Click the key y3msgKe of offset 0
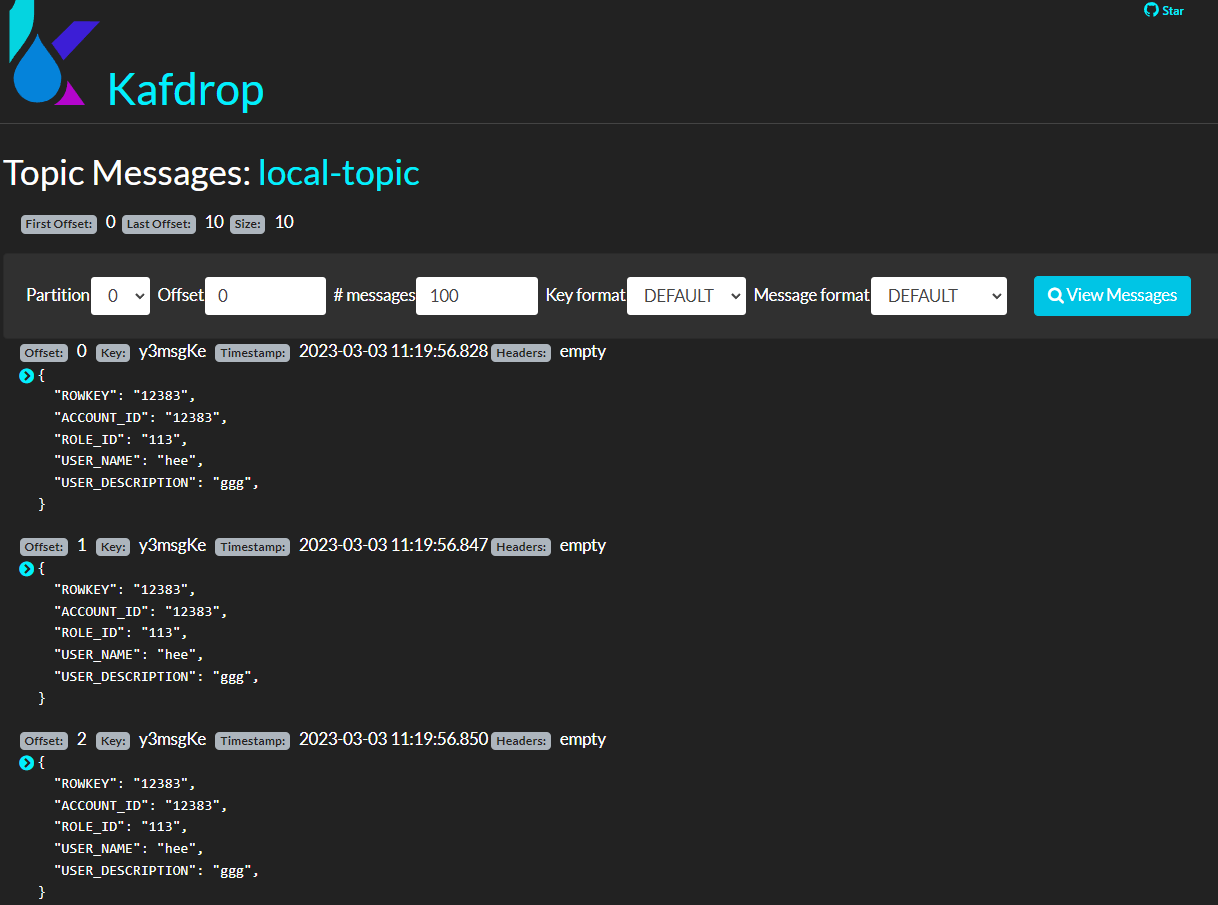 [172, 351]
